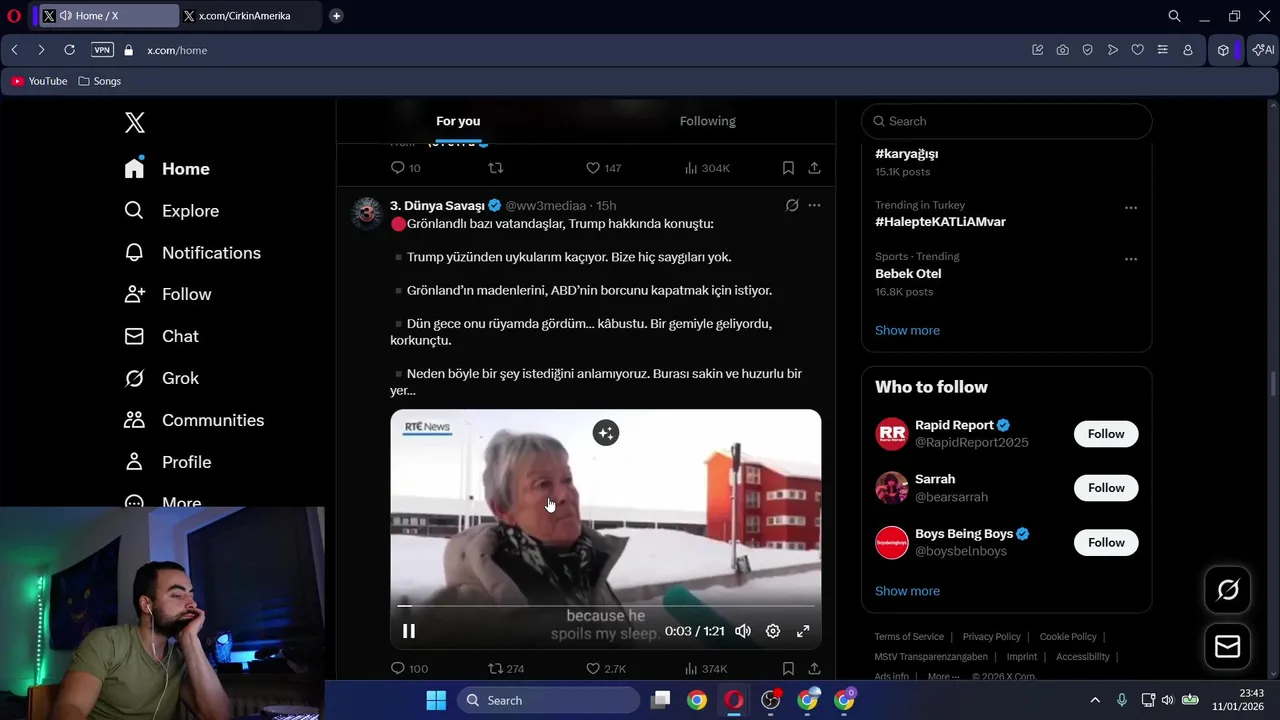Image resolution: width=1280 pixels, height=720 pixels.
Task: Click the taskbar Search box
Action: click(549, 700)
